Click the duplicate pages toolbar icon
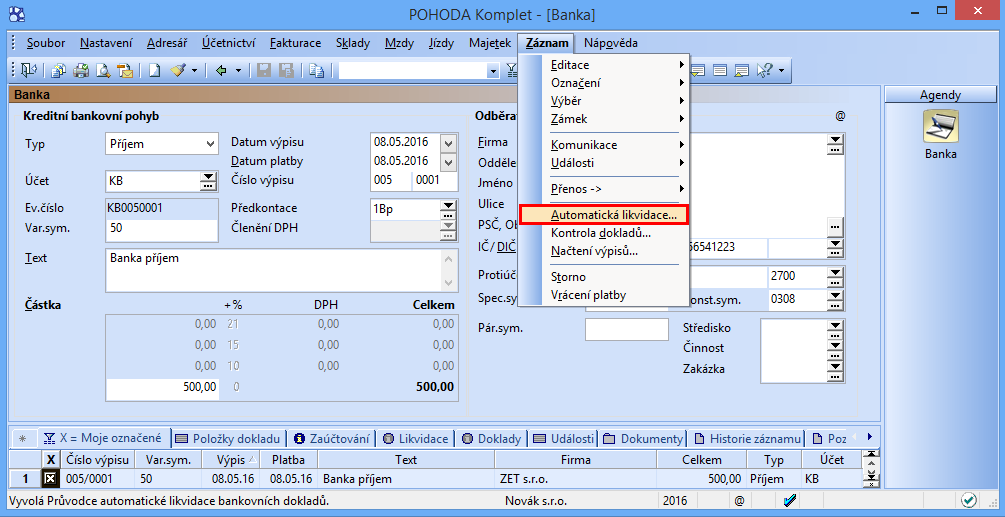Viewport: 1005px width, 517px height. pyautogui.click(x=316, y=70)
